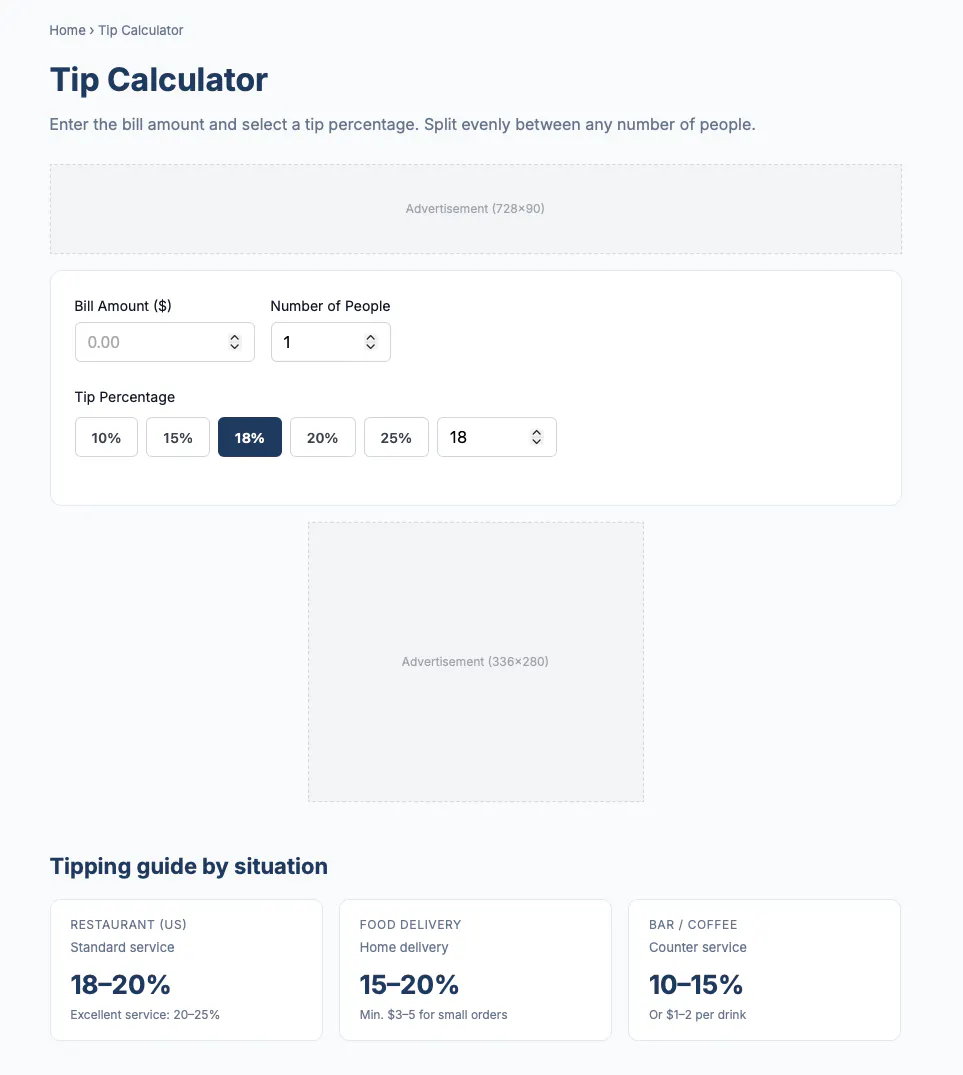Screen dimensions: 963x1075
Task: Select the Restaurant (US) tipping guide card
Action: (x=186, y=970)
